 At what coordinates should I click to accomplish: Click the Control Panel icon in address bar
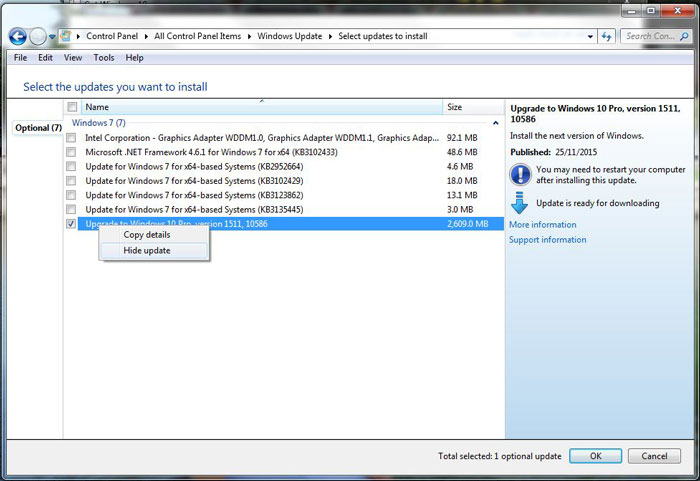pyautogui.click(x=66, y=36)
